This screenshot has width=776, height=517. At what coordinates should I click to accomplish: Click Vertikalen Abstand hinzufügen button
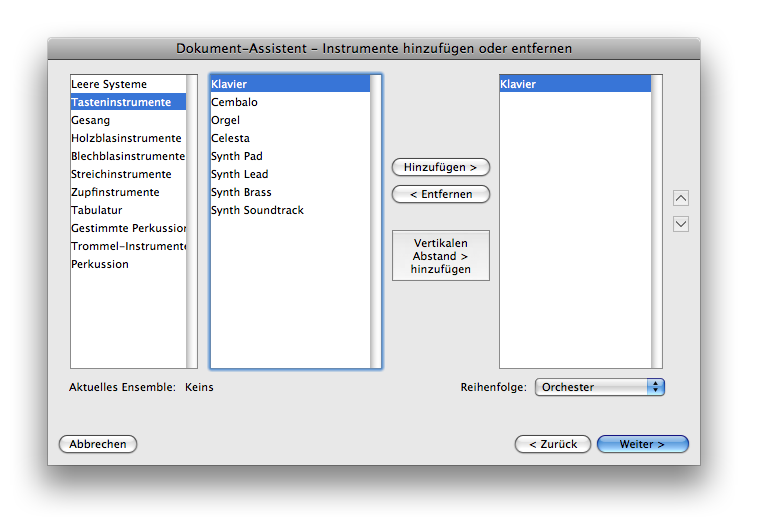(440, 256)
